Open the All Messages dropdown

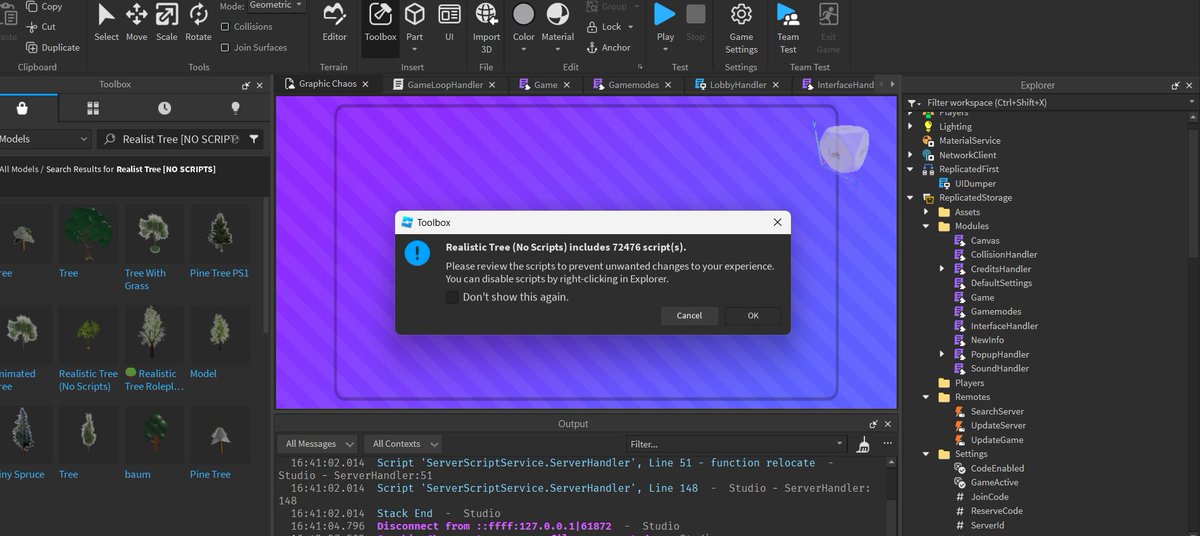pyautogui.click(x=319, y=444)
